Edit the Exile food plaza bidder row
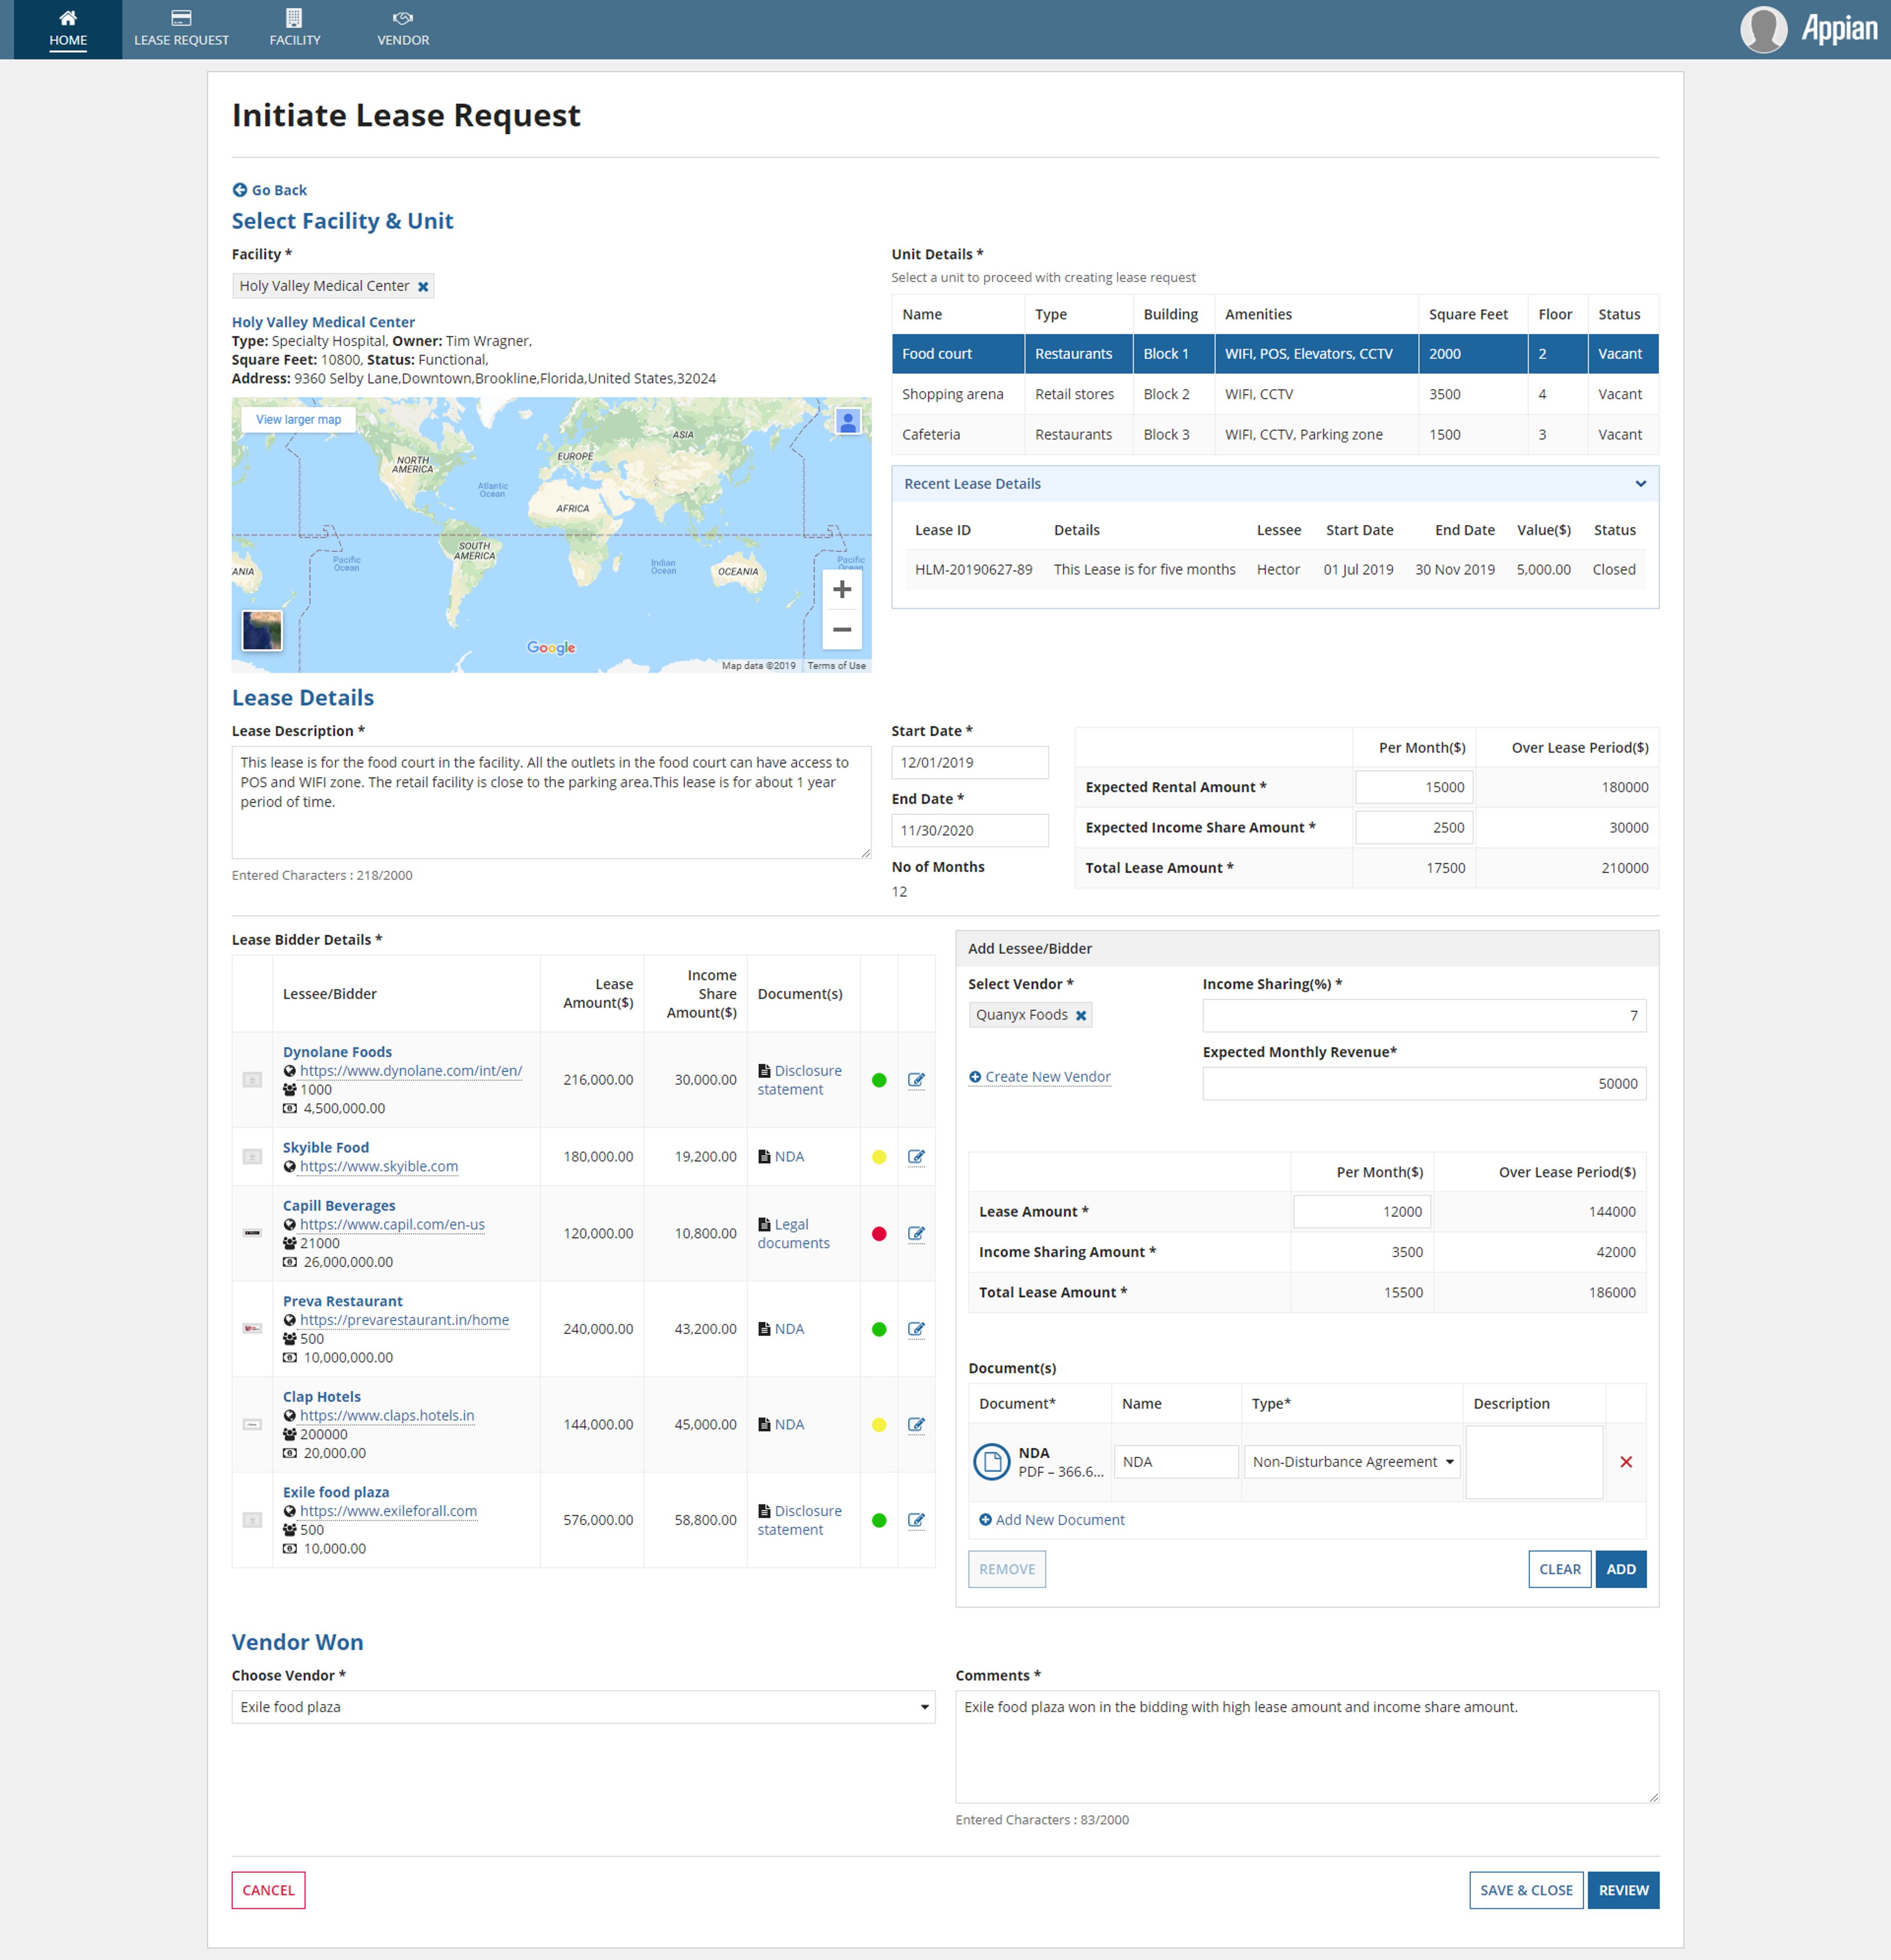 [x=916, y=1520]
